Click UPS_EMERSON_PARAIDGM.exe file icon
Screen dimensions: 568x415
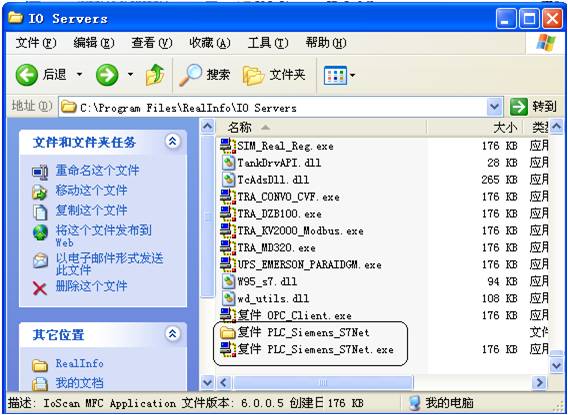click(228, 264)
